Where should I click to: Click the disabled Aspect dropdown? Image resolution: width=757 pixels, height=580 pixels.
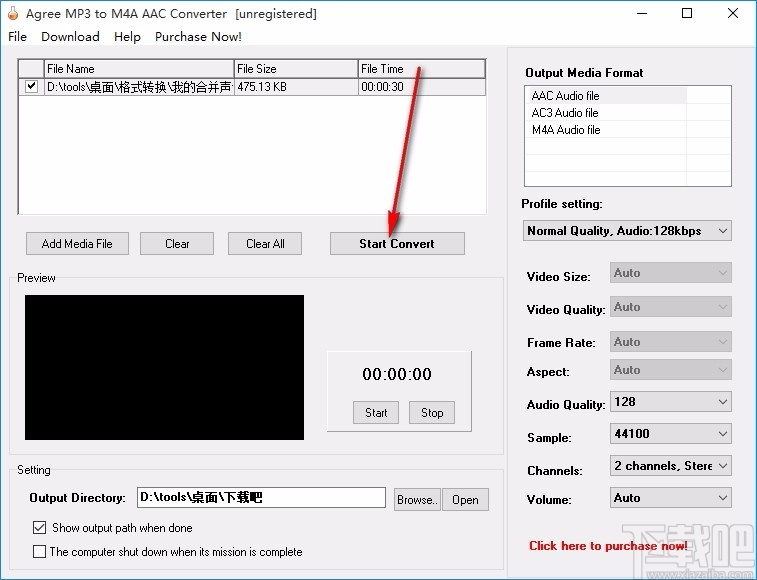pos(671,369)
